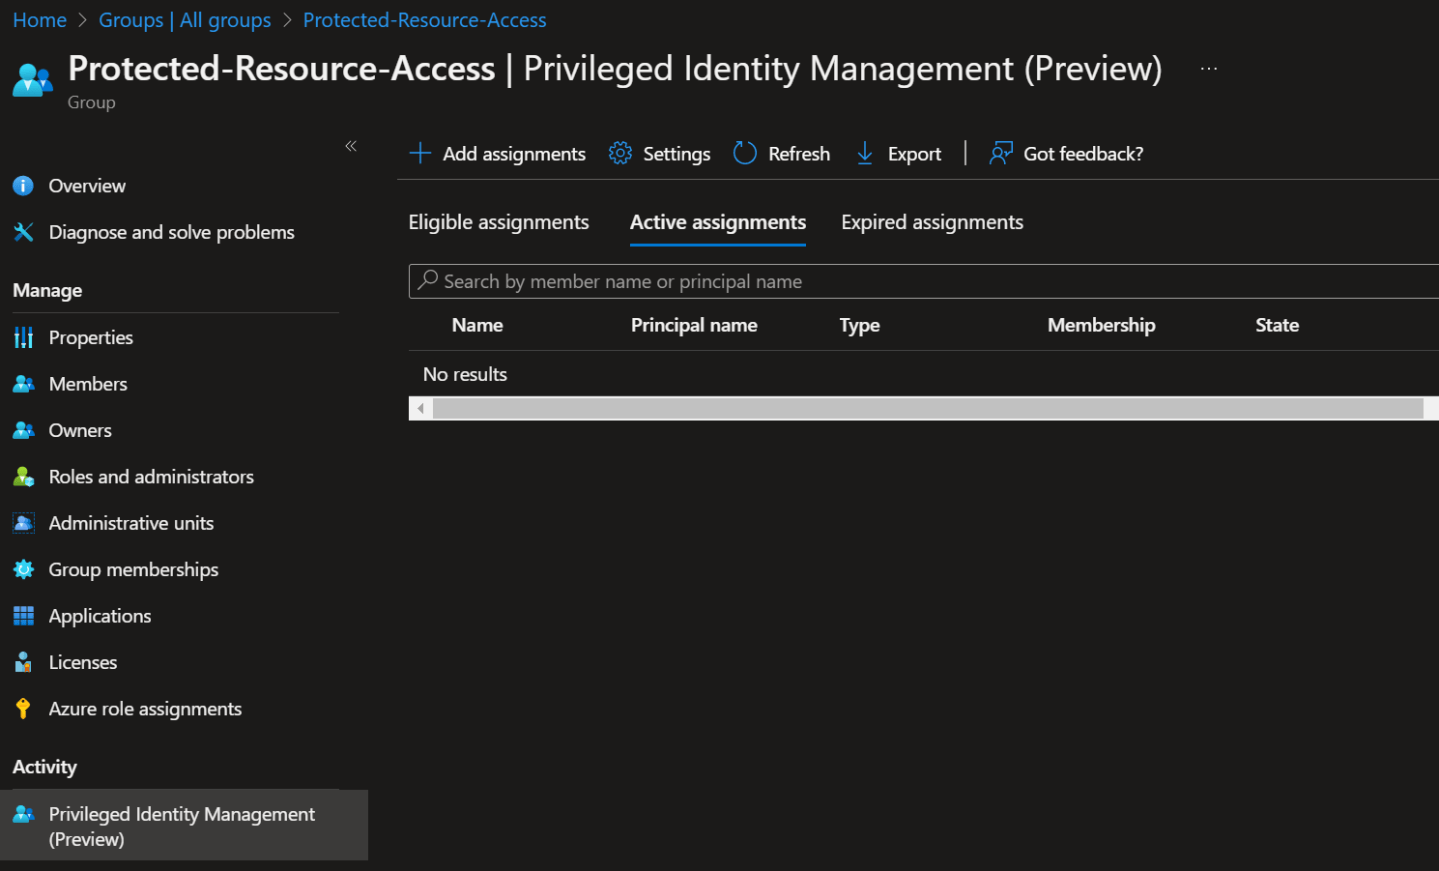View Licenses for this group

pyautogui.click(x=83, y=661)
